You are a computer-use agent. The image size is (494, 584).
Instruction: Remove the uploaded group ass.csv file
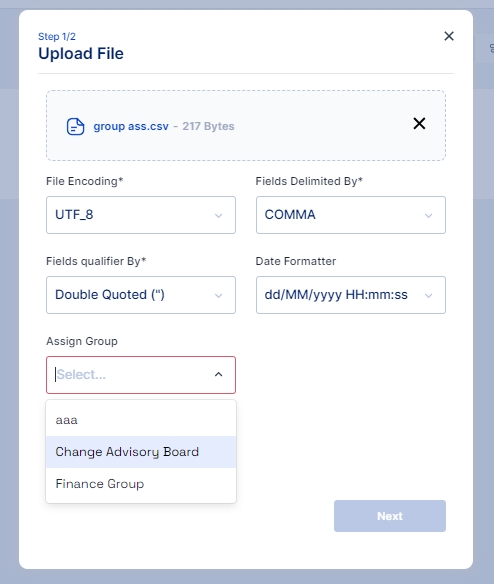point(419,123)
